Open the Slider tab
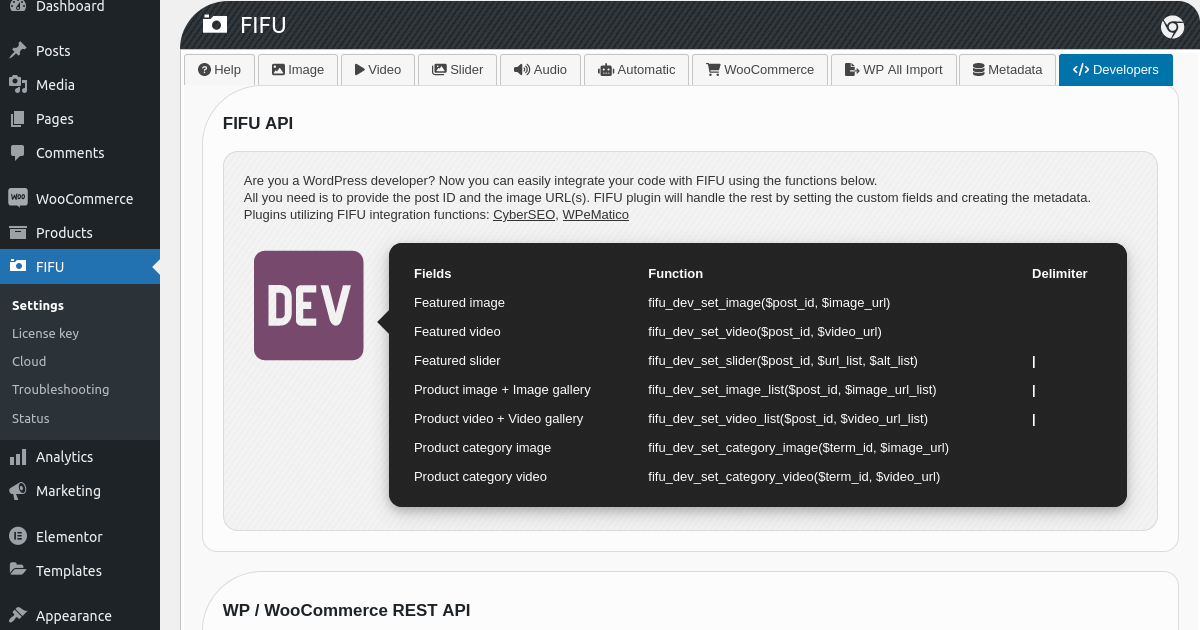This screenshot has height=630, width=1200. (457, 70)
